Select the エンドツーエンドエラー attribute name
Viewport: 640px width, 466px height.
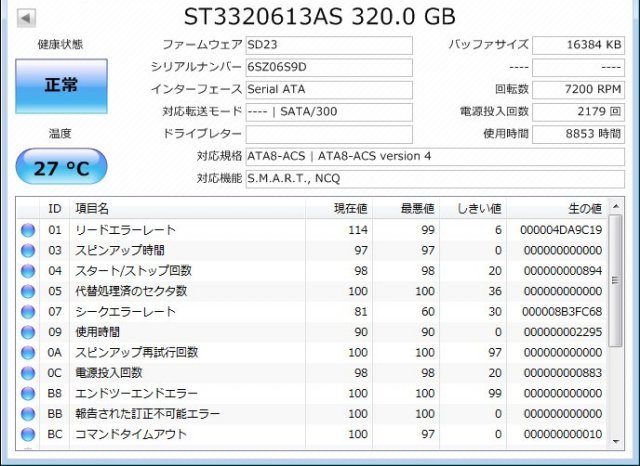tap(137, 393)
